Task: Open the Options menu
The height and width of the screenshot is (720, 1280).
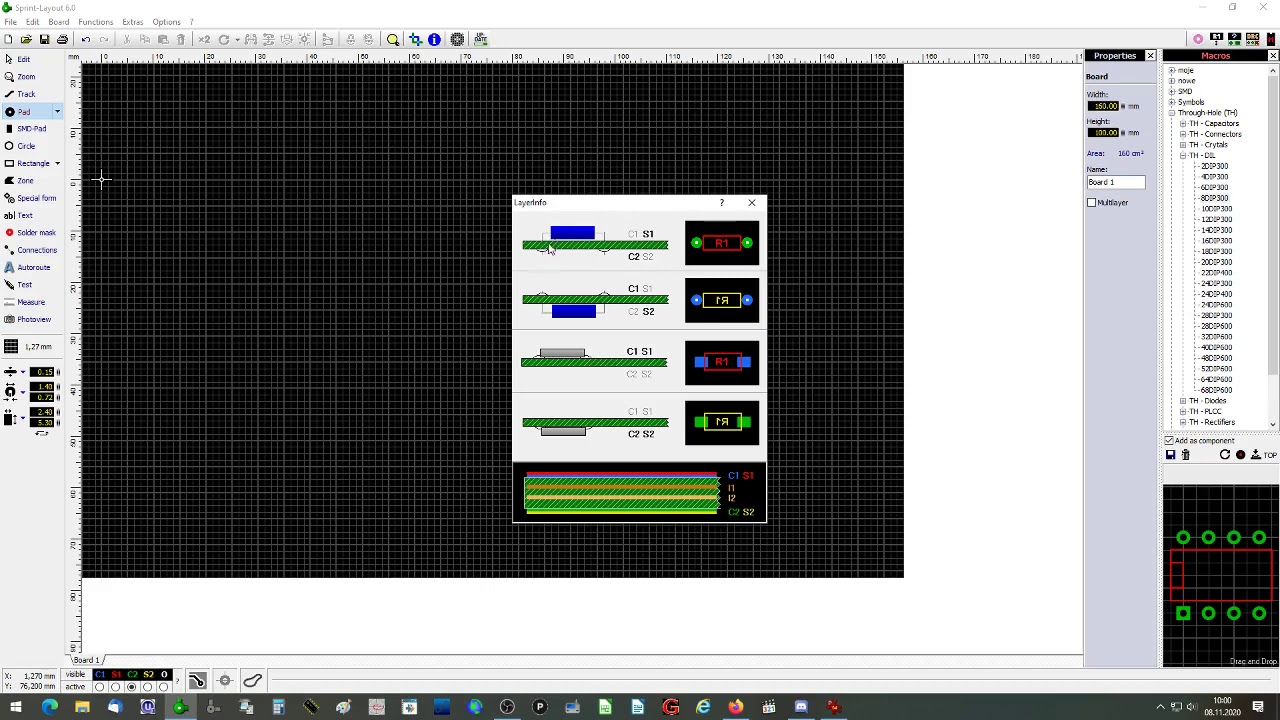Action: 166,22
